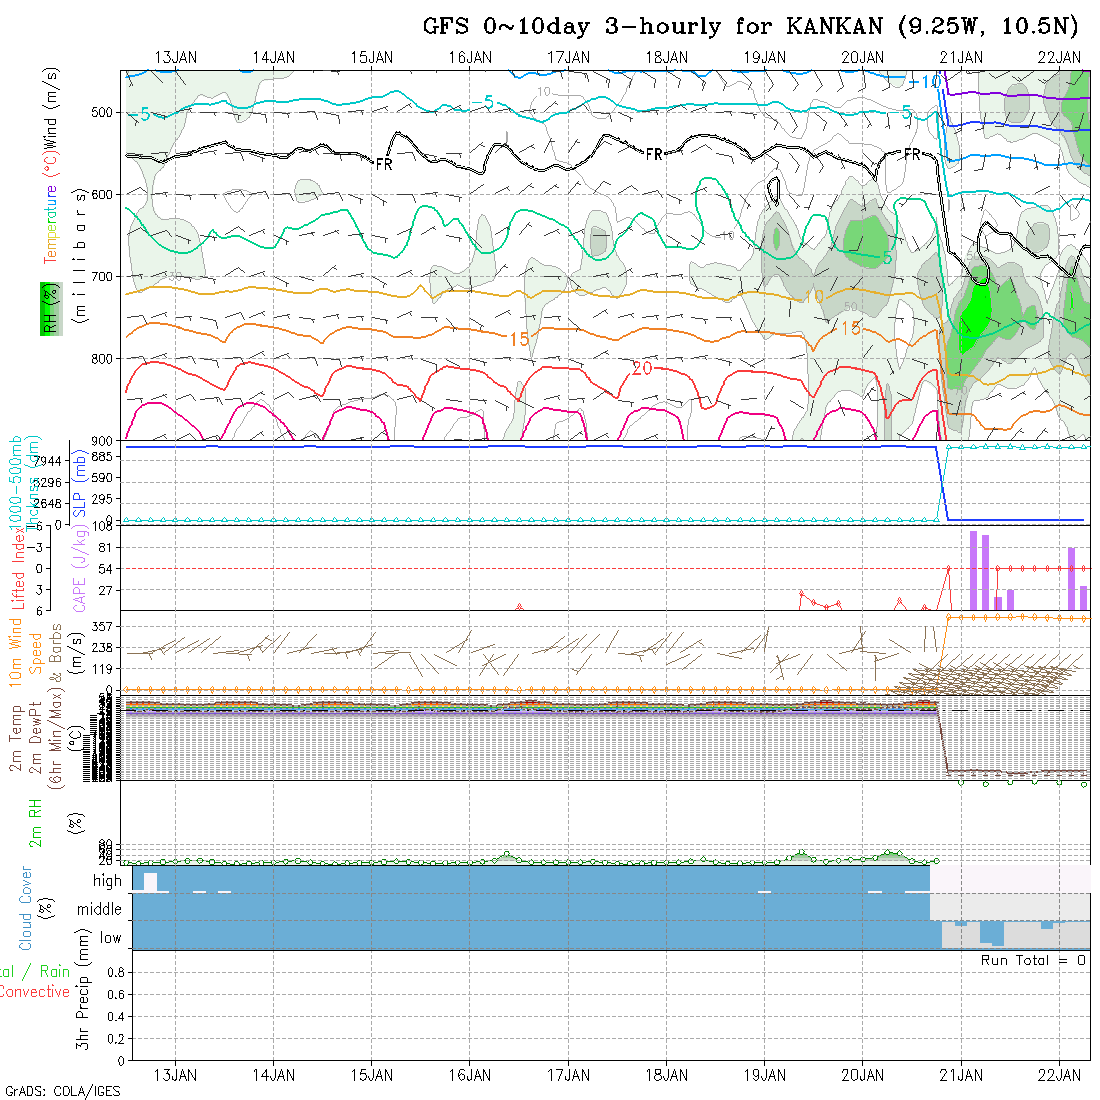
Task: Click the blue "Cloud Cover" axis label
Action: (x=26, y=908)
